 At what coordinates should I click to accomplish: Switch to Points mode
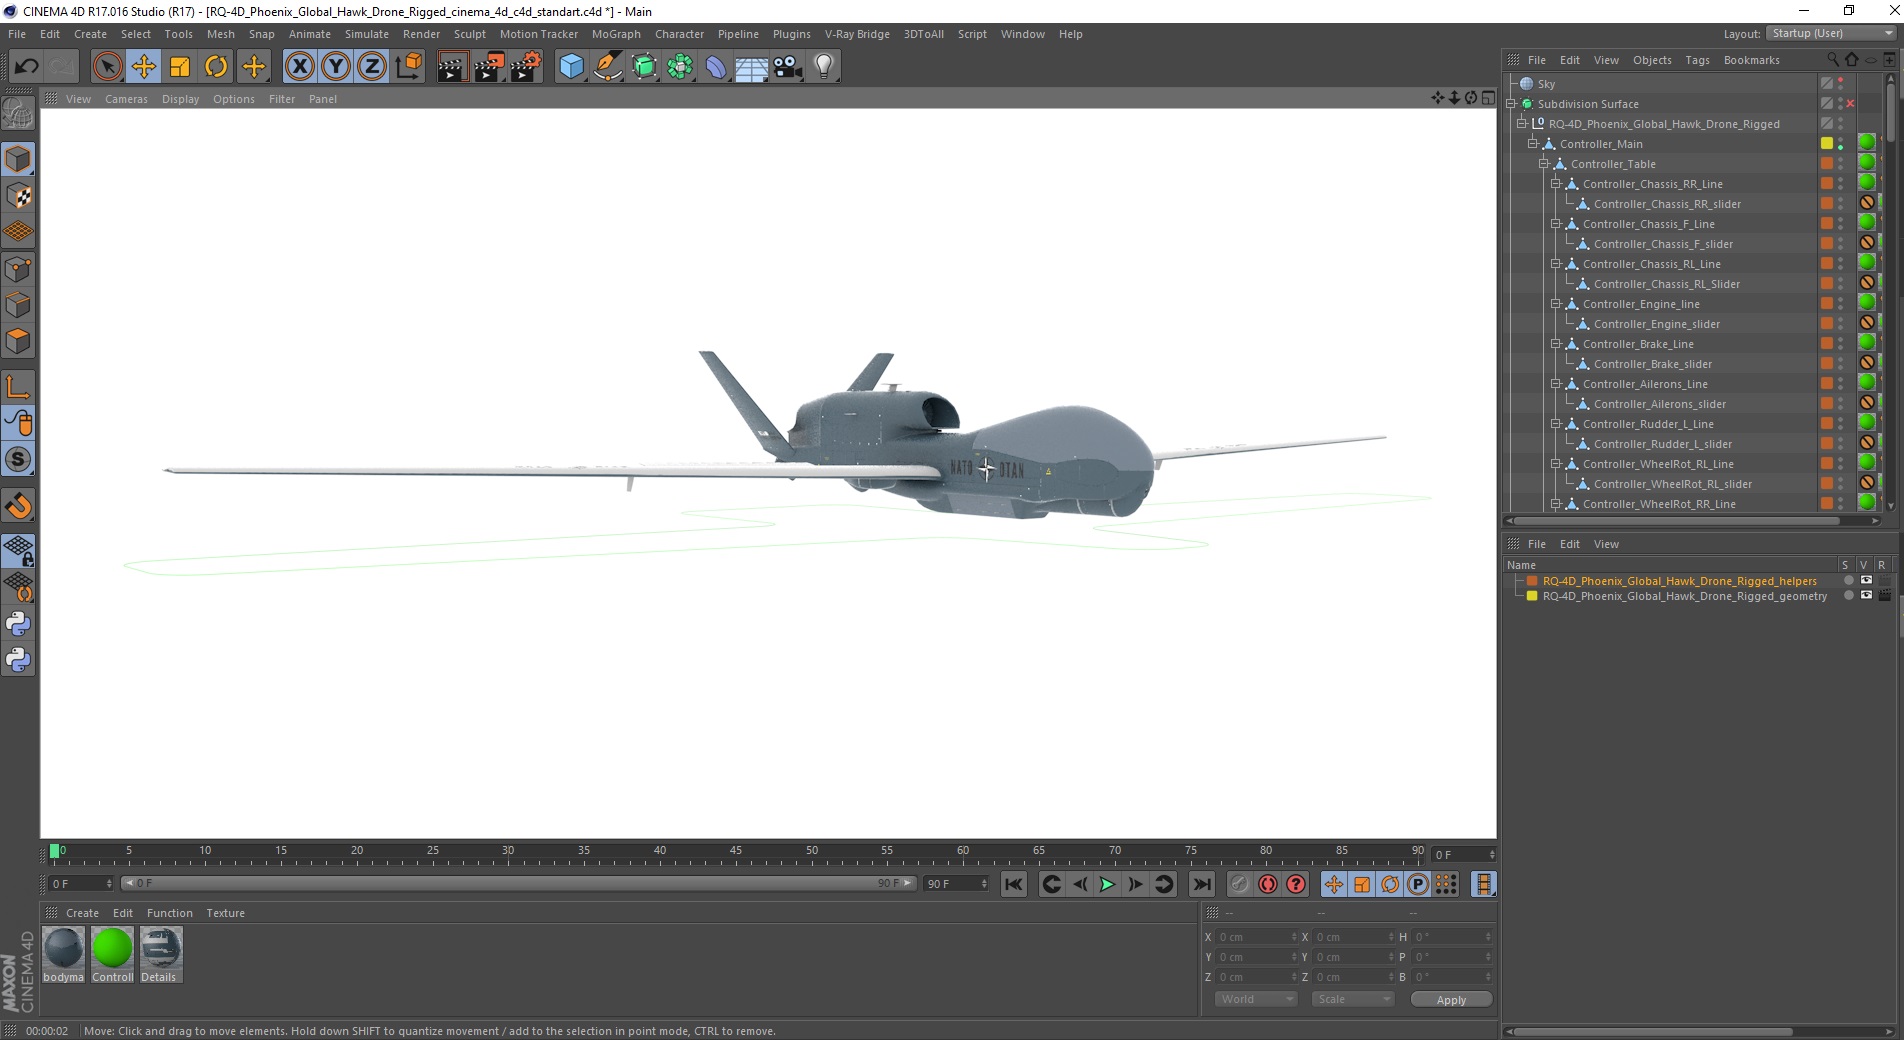[x=18, y=269]
